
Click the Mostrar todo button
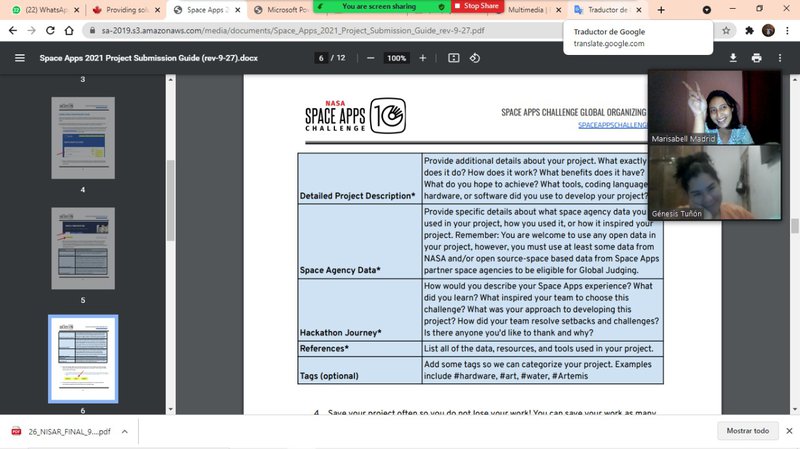tap(746, 430)
